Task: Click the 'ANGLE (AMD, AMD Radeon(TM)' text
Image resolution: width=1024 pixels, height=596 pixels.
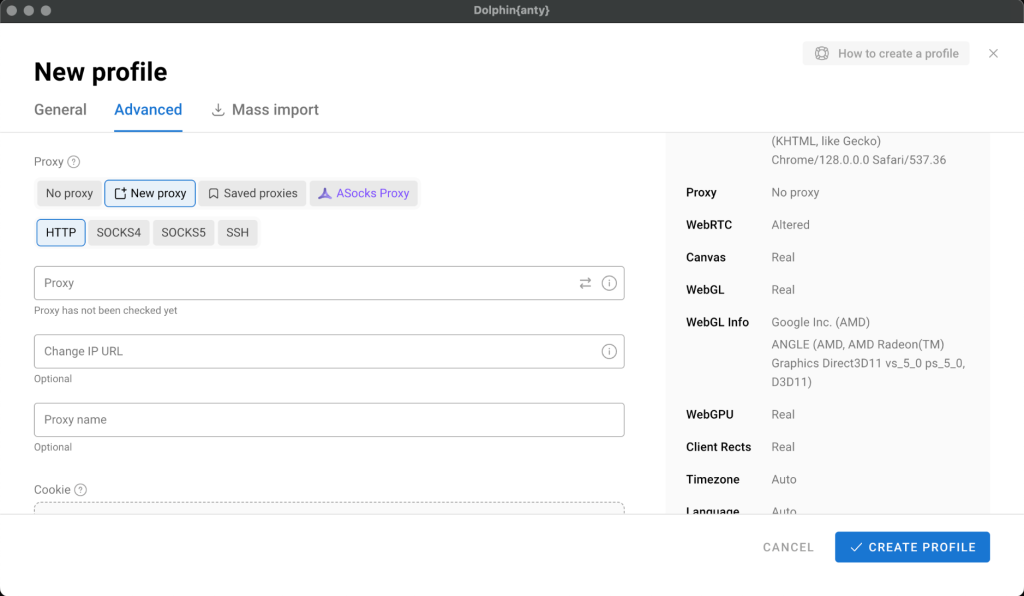Action: pyautogui.click(x=857, y=344)
